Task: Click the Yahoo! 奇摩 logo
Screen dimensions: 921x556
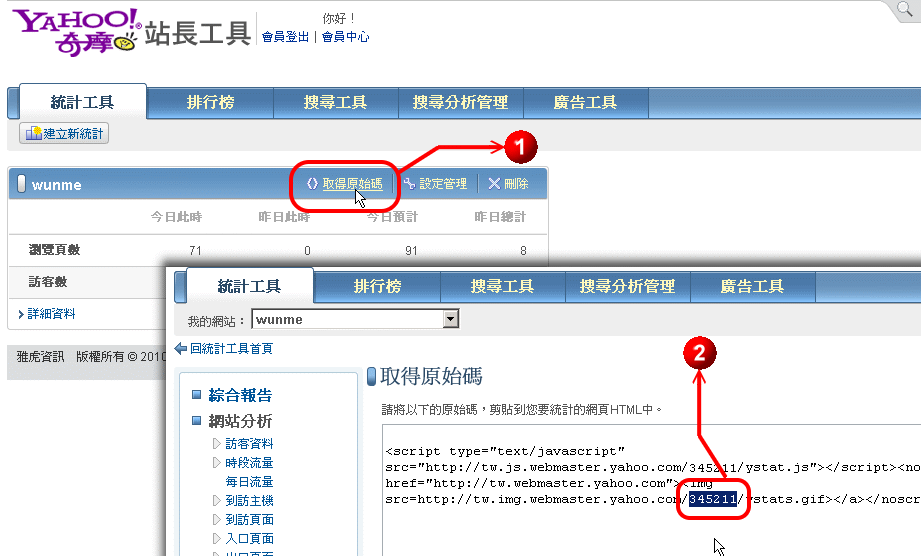Action: 76,32
